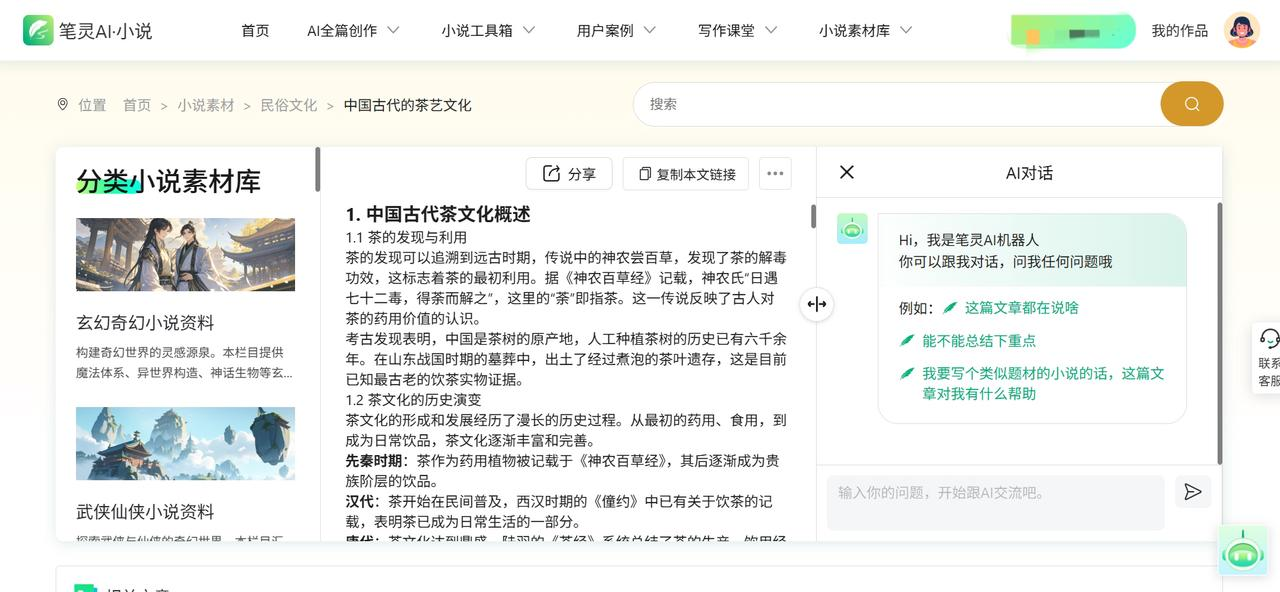Open 武侠仙侠小说资料 thumbnail image
The height and width of the screenshot is (592, 1280).
(x=185, y=443)
